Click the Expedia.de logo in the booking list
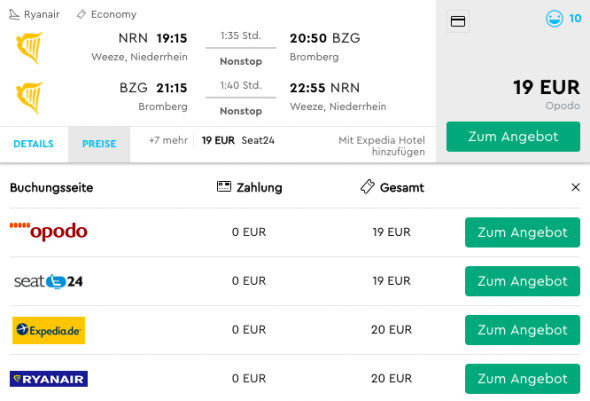The width and height of the screenshot is (590, 401). coord(49,330)
